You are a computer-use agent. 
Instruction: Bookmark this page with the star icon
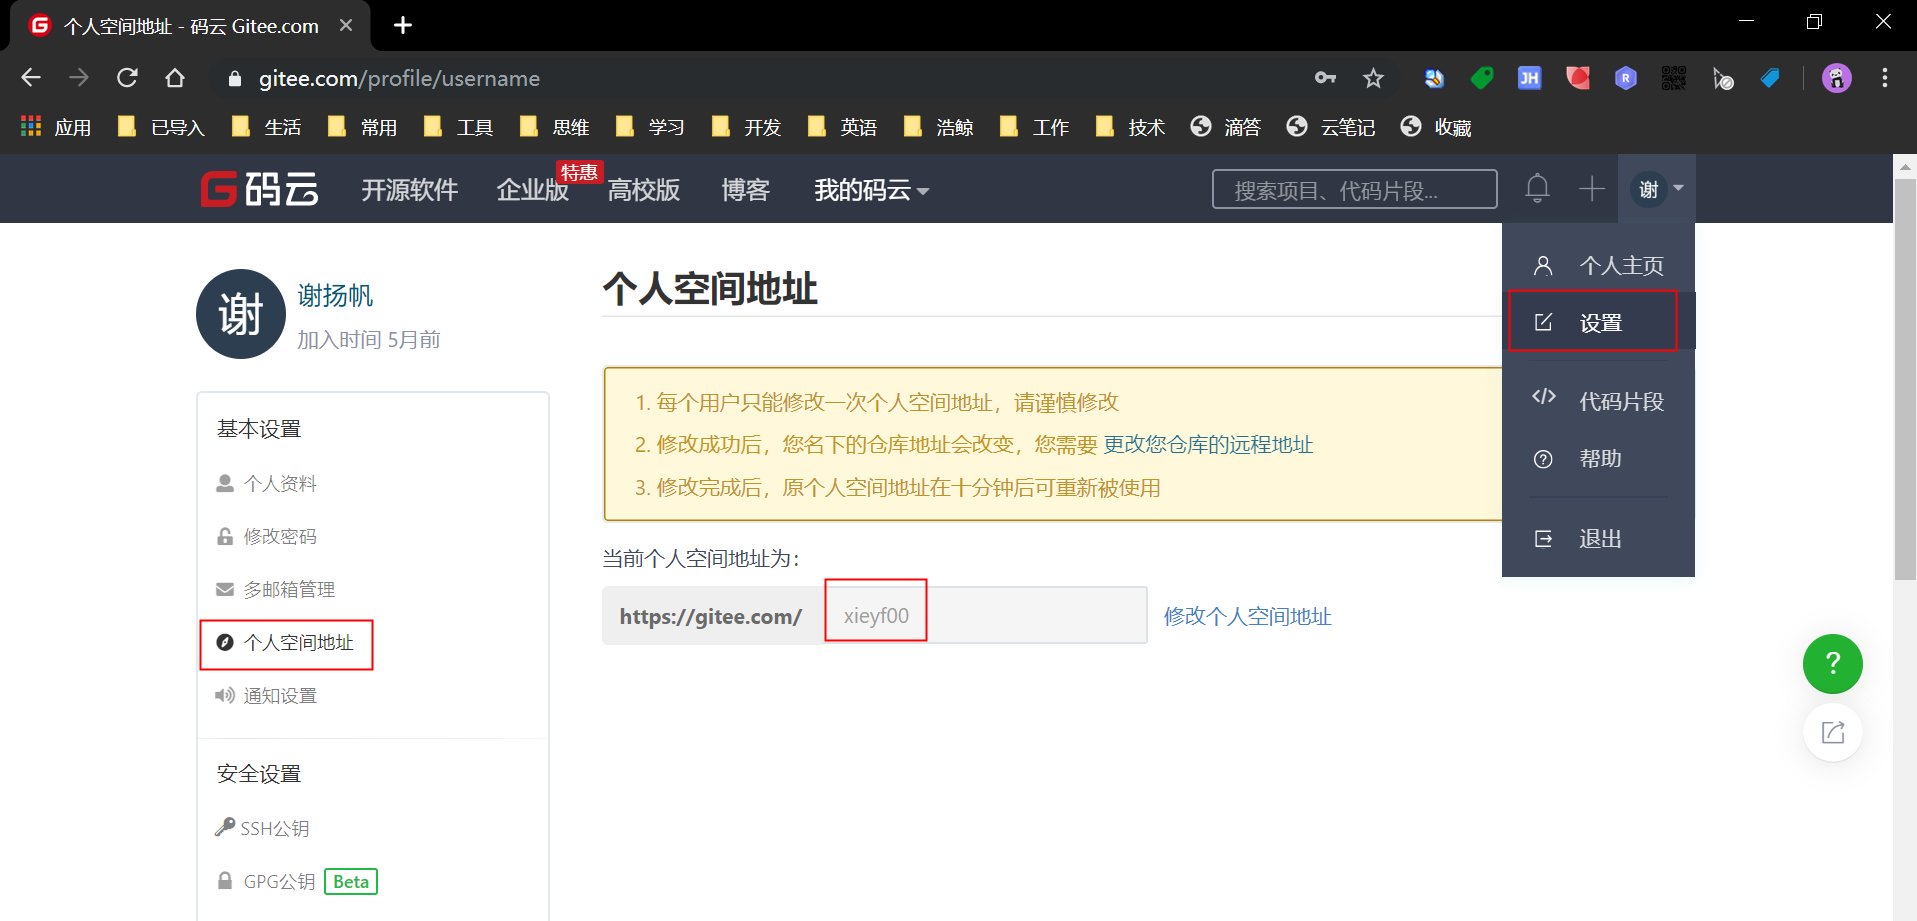1373,77
